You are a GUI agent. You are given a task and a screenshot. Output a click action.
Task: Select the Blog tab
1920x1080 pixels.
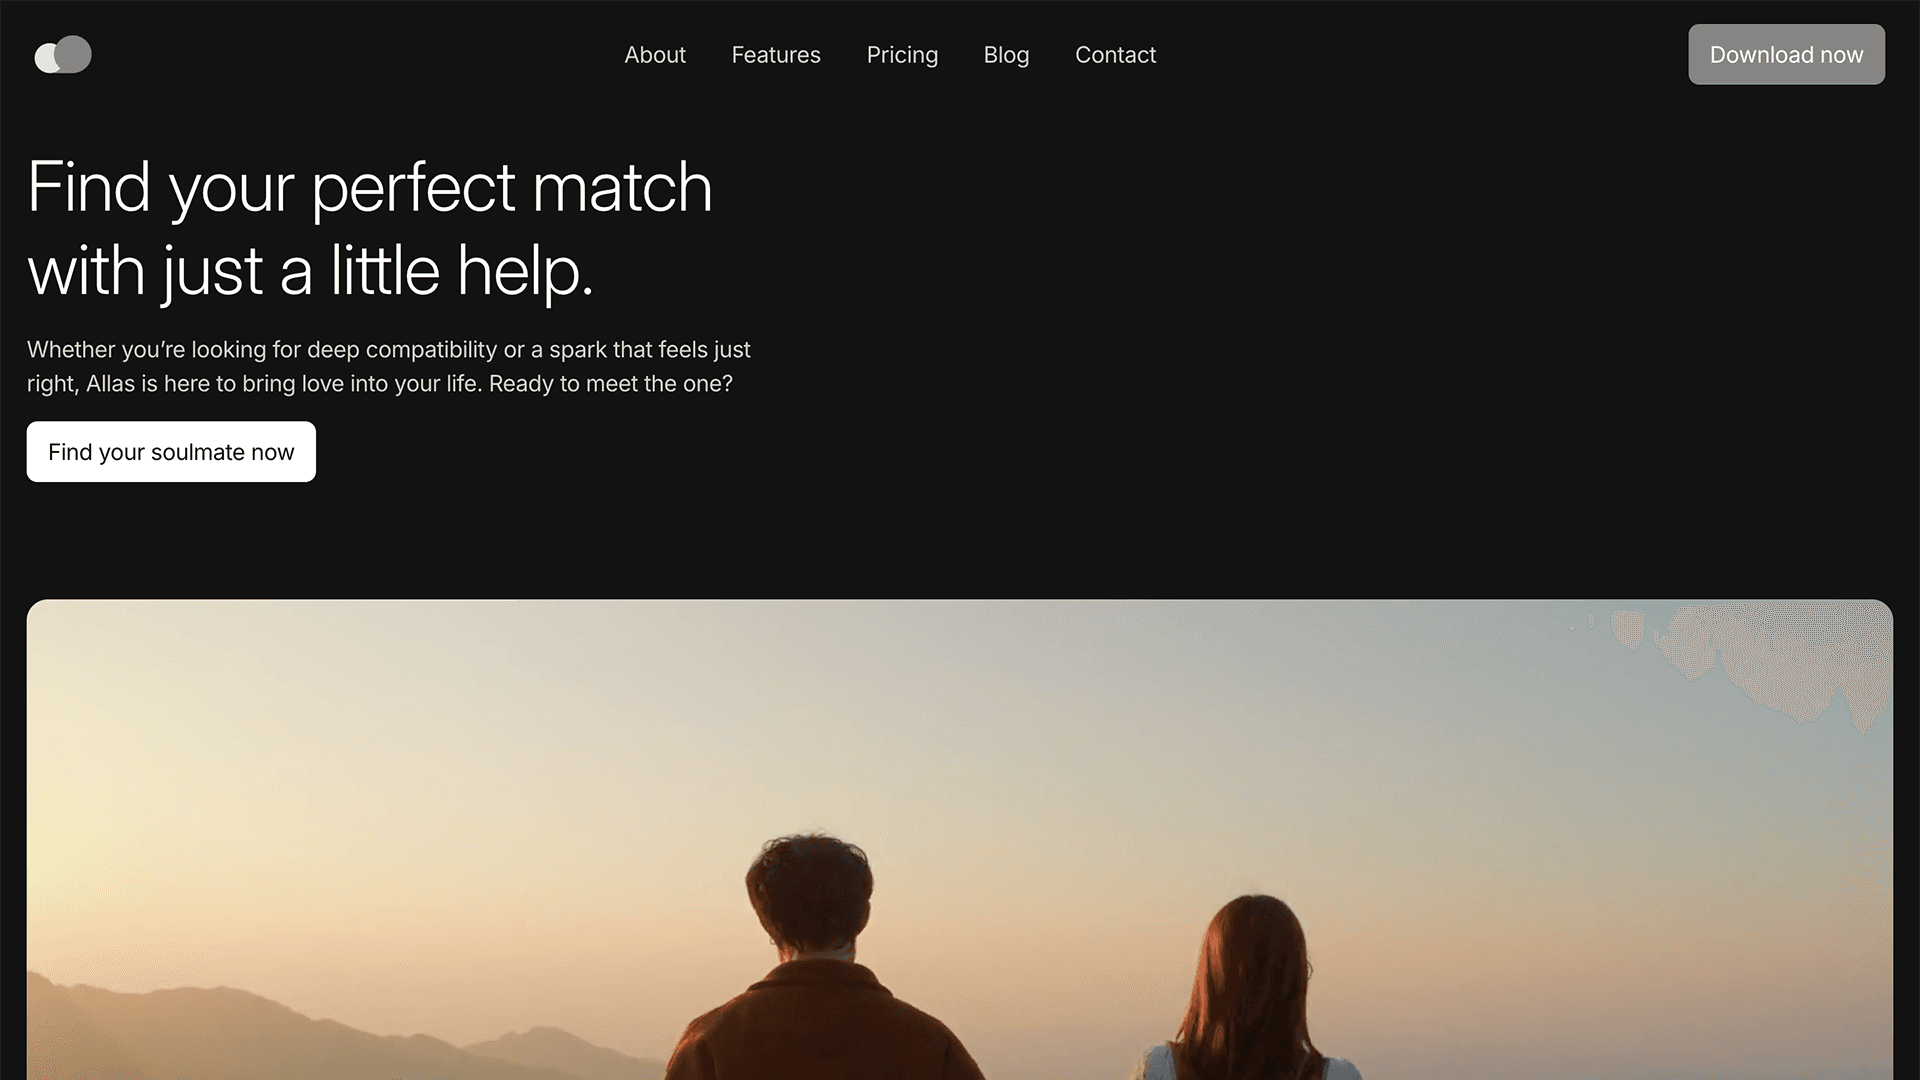coord(1006,54)
